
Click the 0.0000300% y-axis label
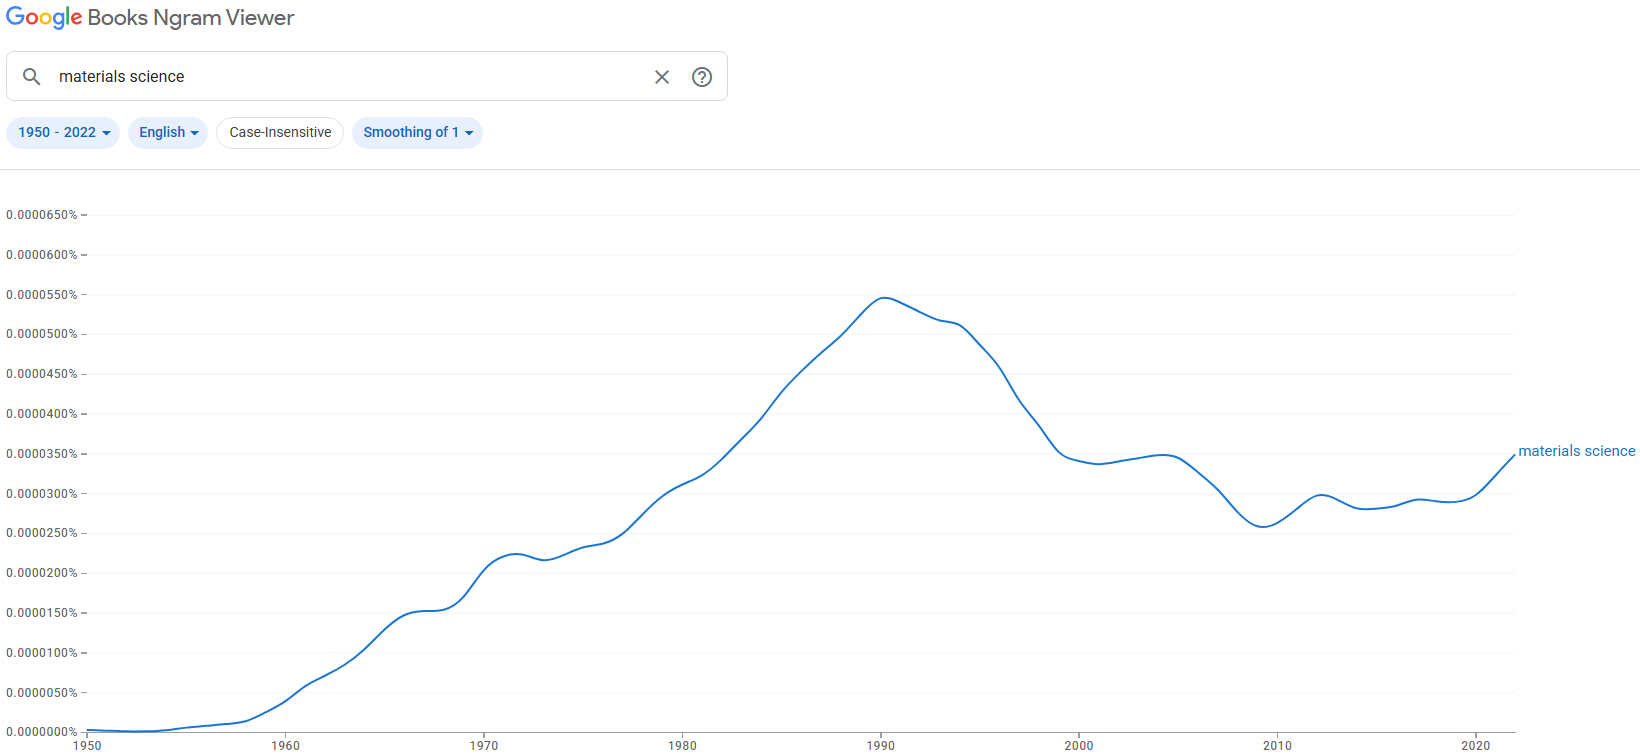pyautogui.click(x=42, y=494)
